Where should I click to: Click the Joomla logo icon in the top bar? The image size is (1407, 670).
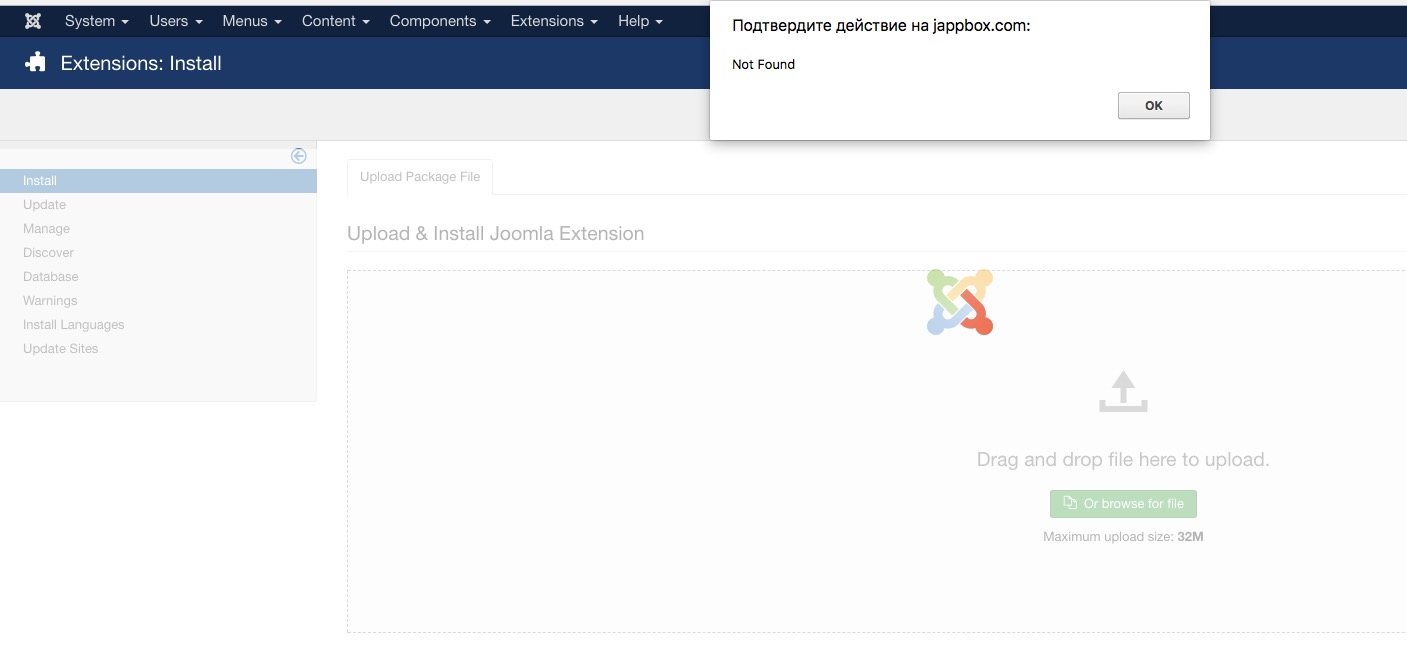(x=33, y=20)
